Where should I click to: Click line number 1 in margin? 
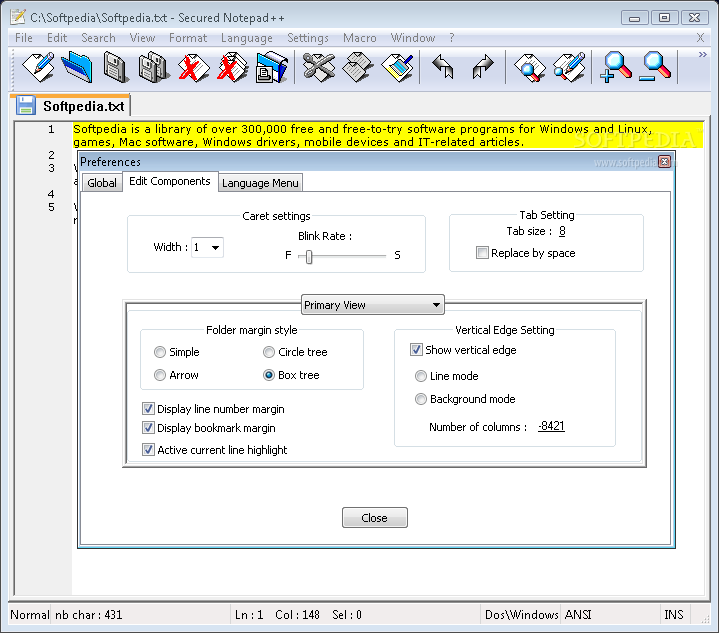(51, 129)
